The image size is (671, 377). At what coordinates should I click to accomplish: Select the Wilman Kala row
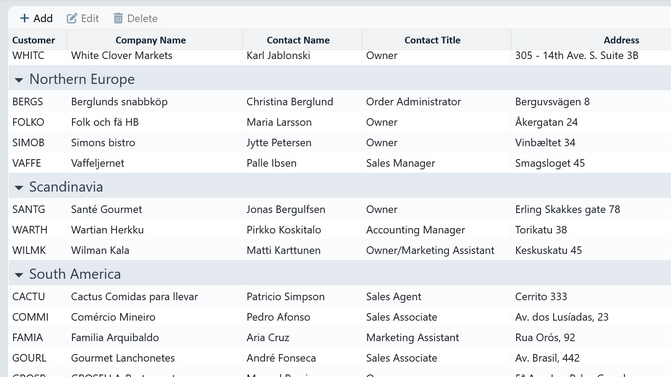pyautogui.click(x=340, y=251)
